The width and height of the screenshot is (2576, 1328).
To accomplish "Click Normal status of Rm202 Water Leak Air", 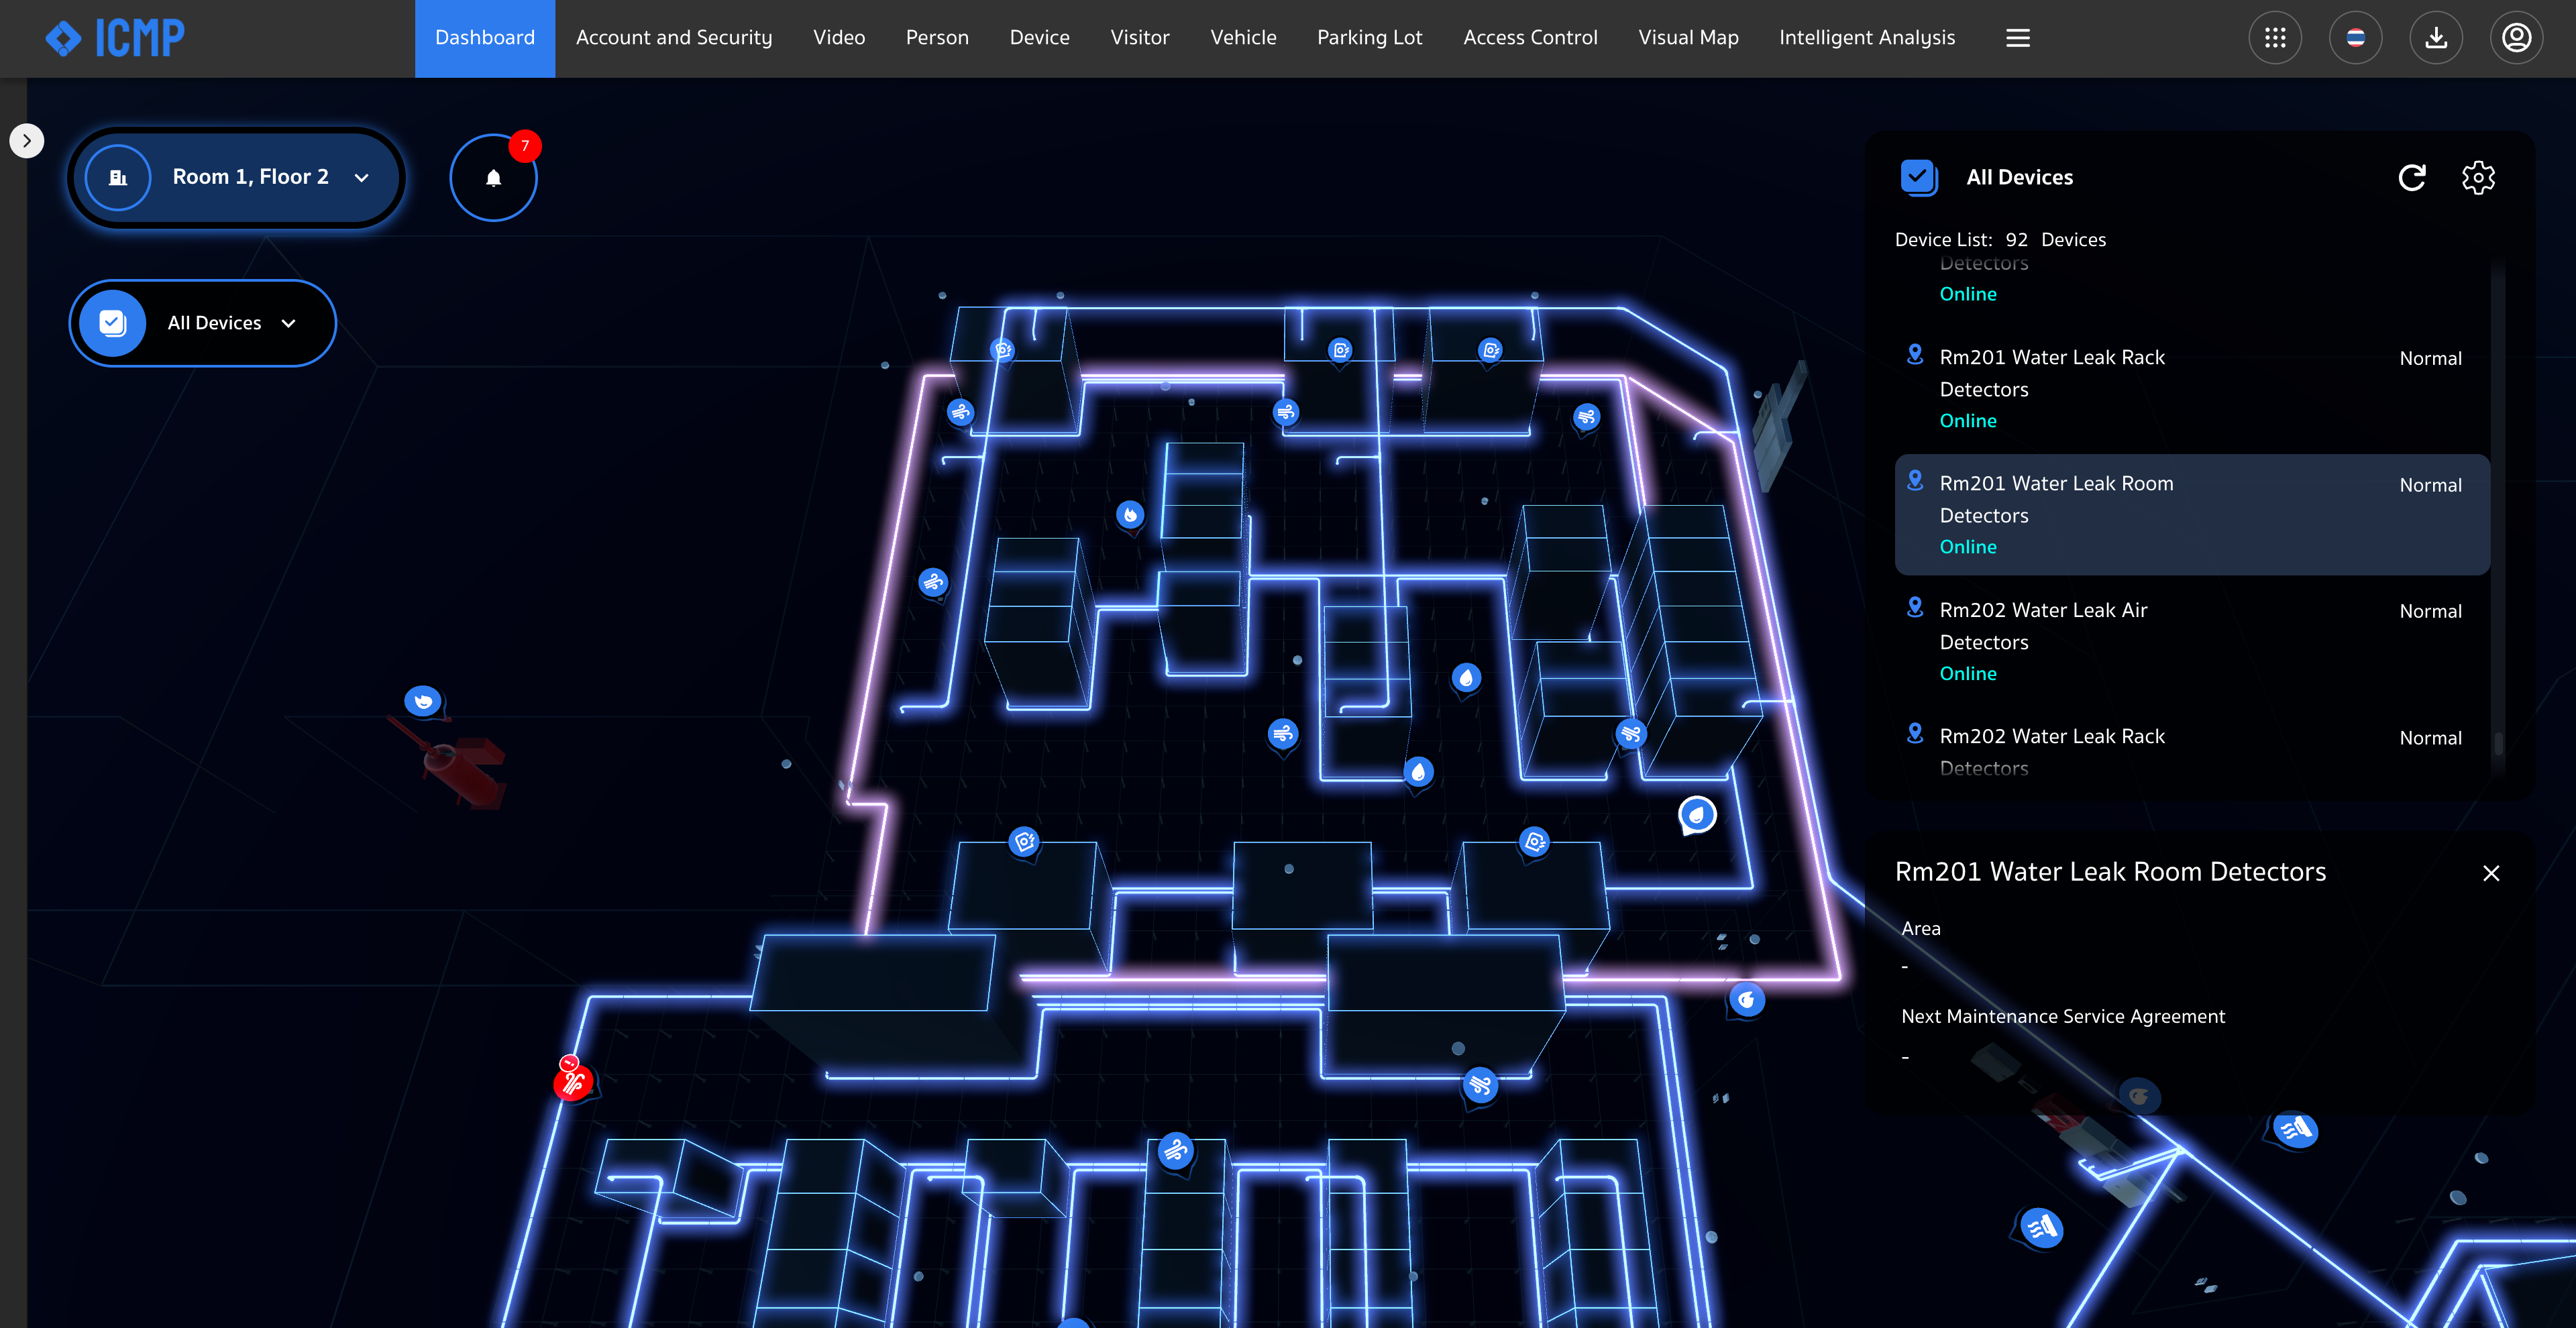I will tap(2430, 611).
